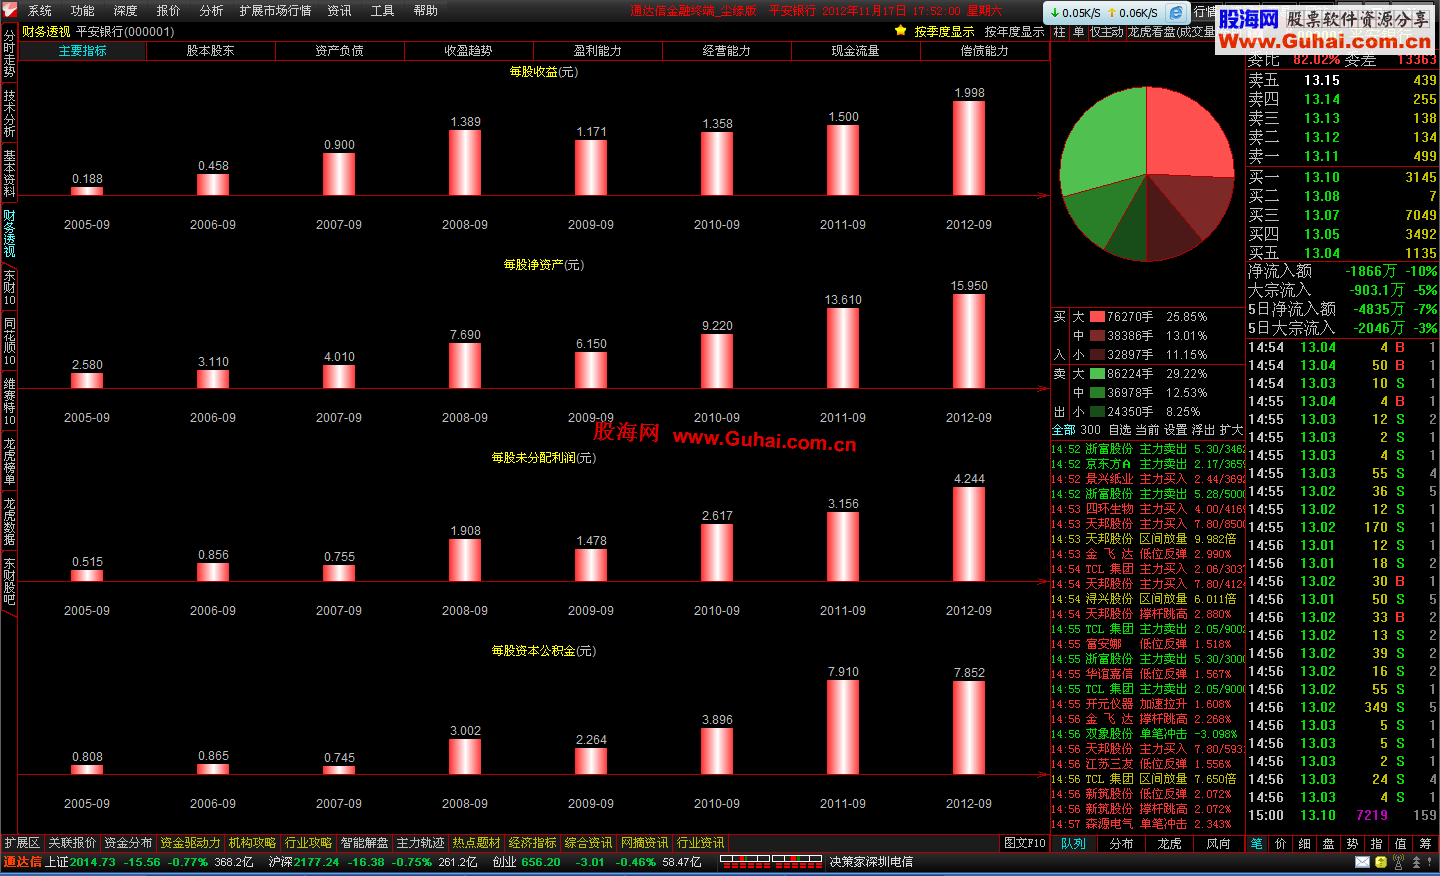Click the double up-arrow status icon
The height and width of the screenshot is (876, 1440).
1416,862
